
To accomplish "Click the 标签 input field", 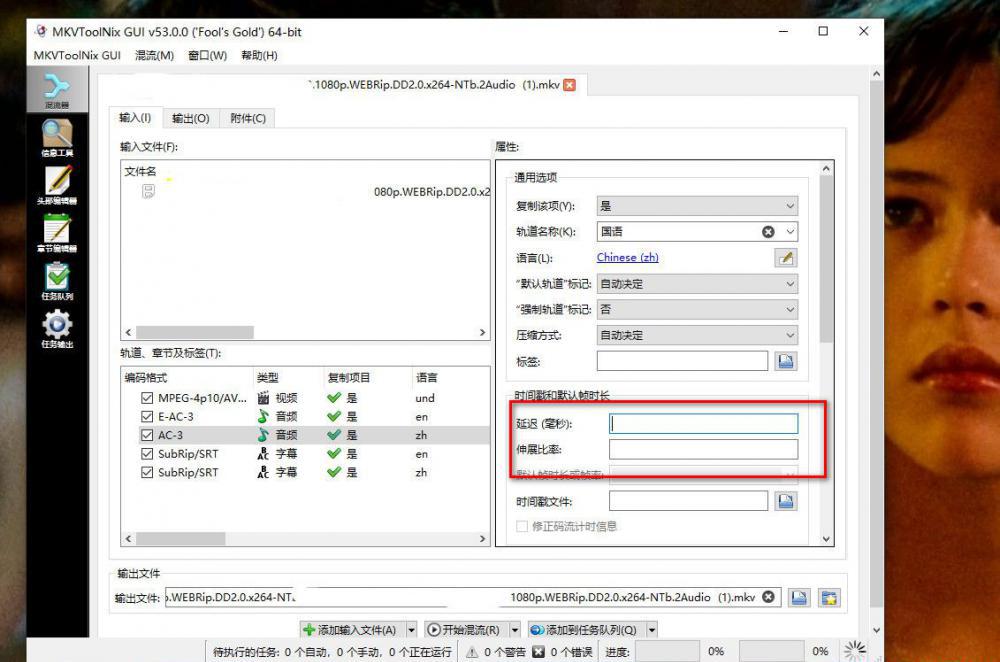I will pyautogui.click(x=682, y=361).
